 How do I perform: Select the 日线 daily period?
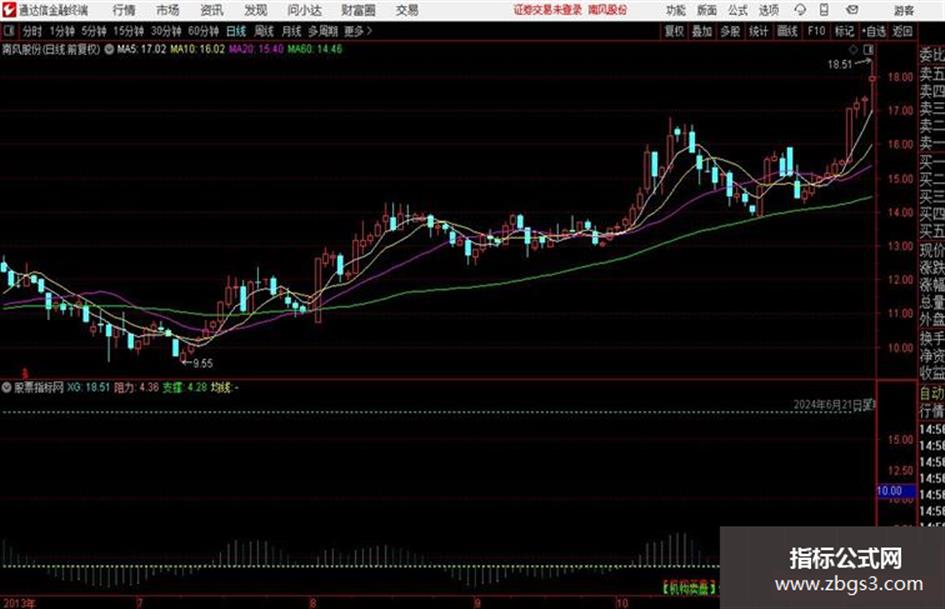point(236,31)
